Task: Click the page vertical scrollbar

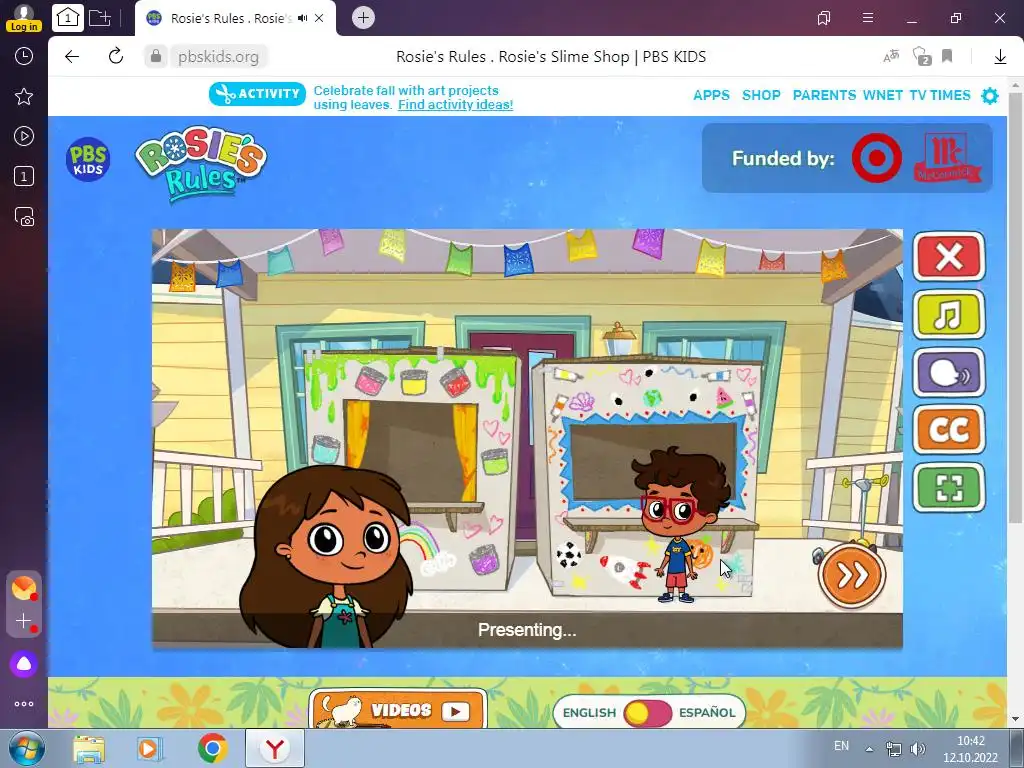Action: pyautogui.click(x=1015, y=307)
